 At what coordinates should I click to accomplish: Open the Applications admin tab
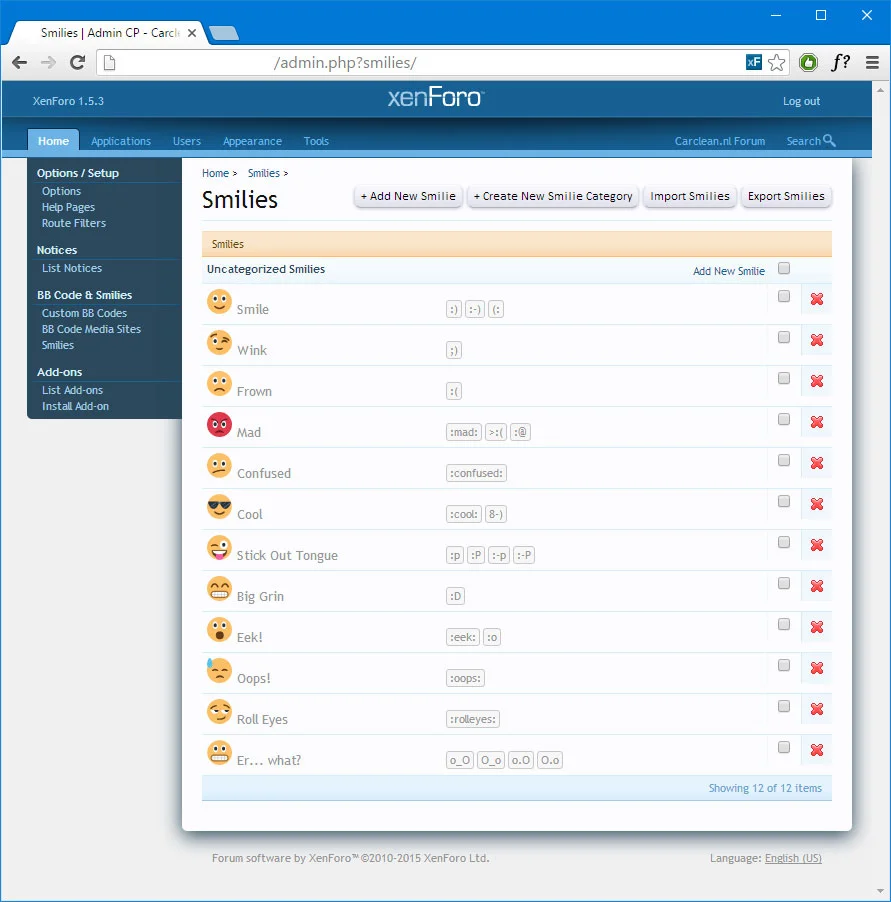(121, 141)
